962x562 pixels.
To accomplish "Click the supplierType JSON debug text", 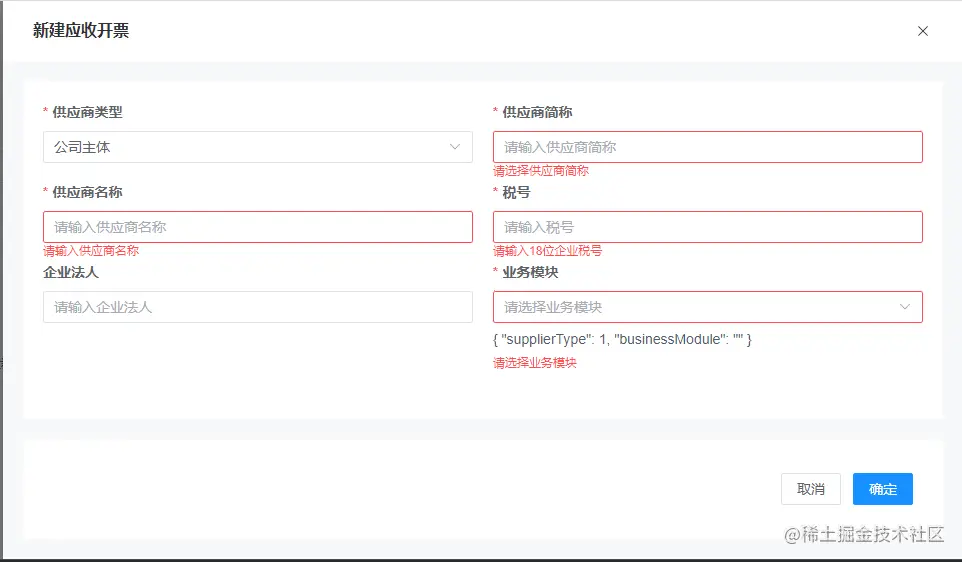I will point(622,339).
